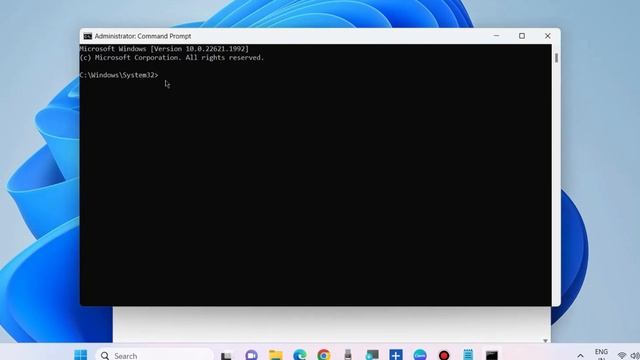The height and width of the screenshot is (360, 640).
Task: Show hidden system tray icons
Action: (x=580, y=356)
